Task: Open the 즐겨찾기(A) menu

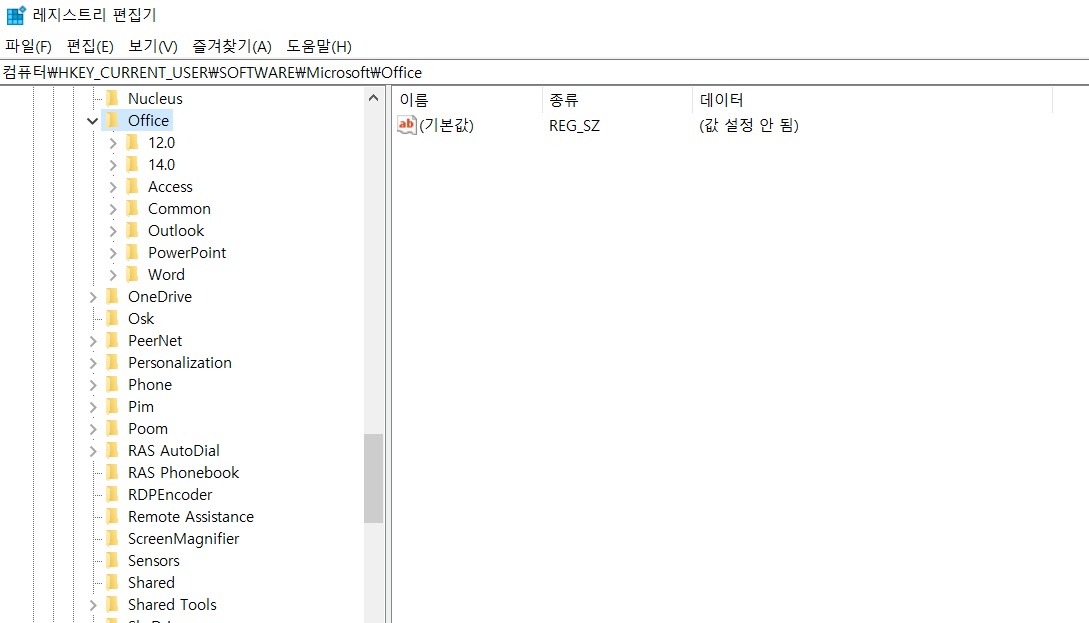Action: click(x=231, y=47)
